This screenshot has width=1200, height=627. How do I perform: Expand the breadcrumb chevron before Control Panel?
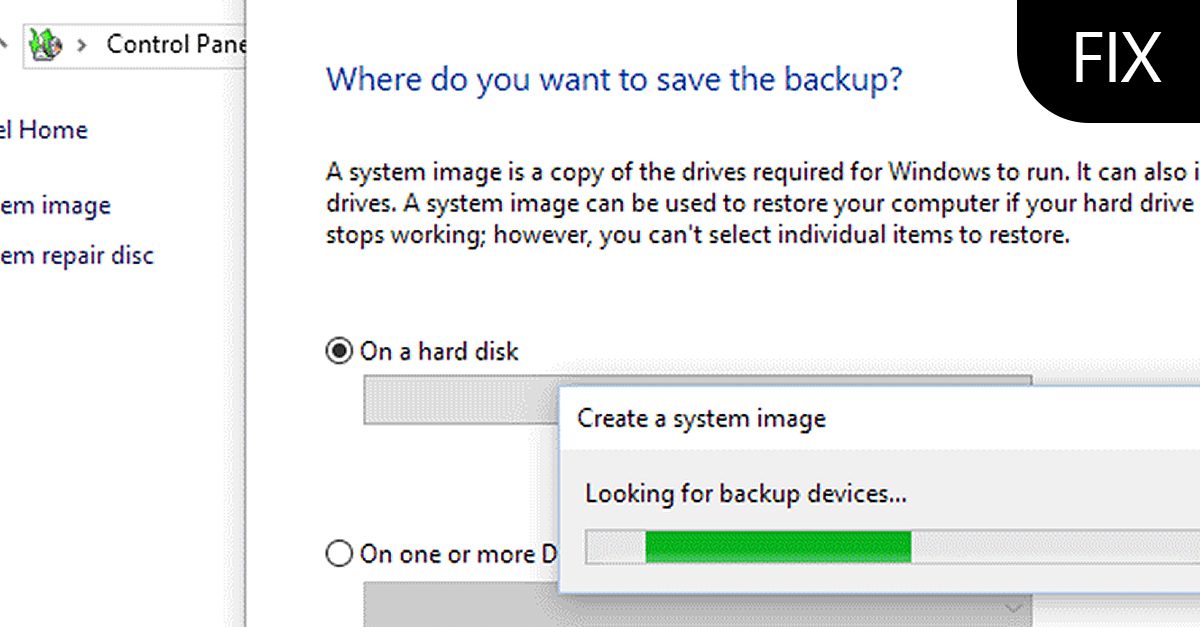pos(82,44)
